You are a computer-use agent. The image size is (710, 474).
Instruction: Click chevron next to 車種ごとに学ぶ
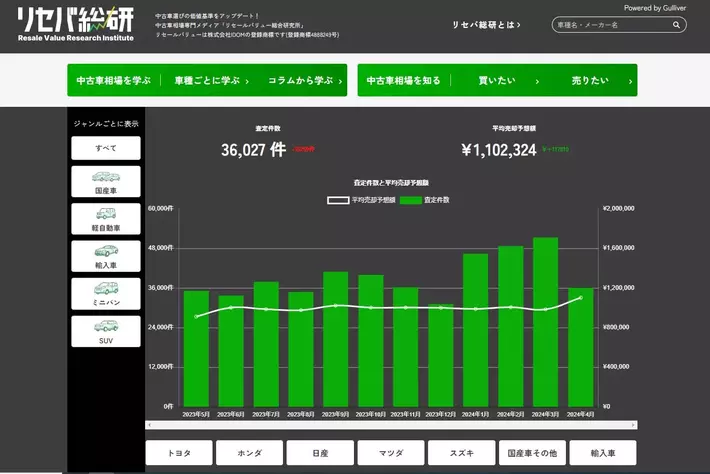(247, 81)
